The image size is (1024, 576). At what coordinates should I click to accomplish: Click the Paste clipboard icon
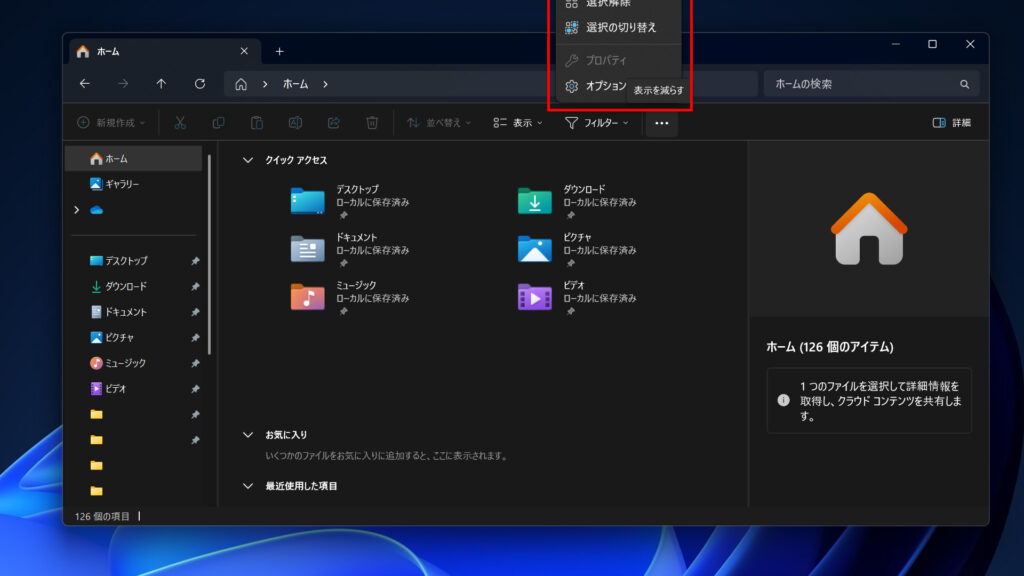tap(257, 123)
